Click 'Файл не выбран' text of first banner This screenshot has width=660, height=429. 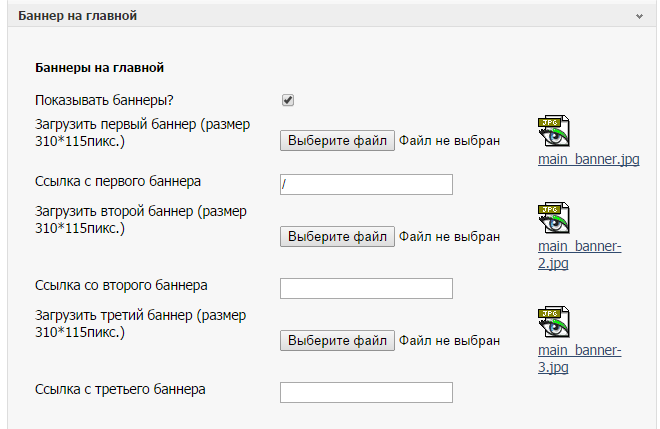[x=449, y=141]
